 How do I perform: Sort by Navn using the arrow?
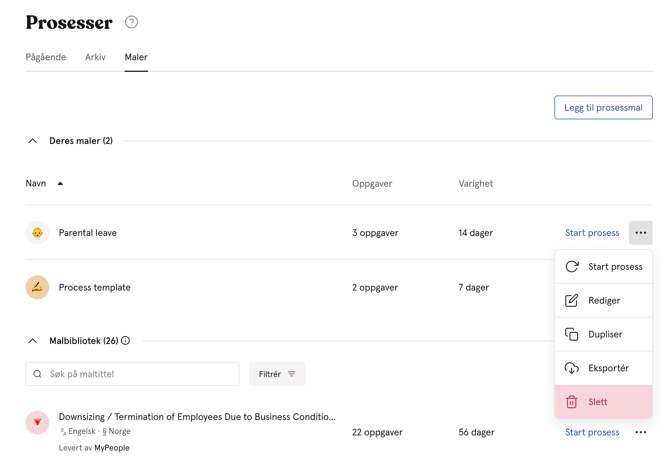[60, 184]
